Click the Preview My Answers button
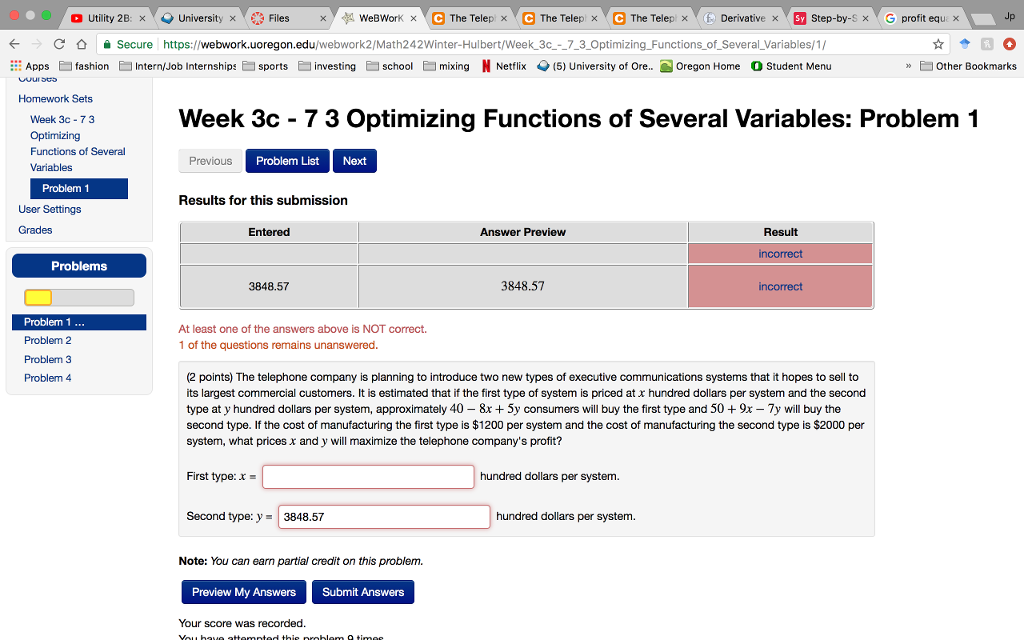Image resolution: width=1024 pixels, height=640 pixels. point(243,591)
